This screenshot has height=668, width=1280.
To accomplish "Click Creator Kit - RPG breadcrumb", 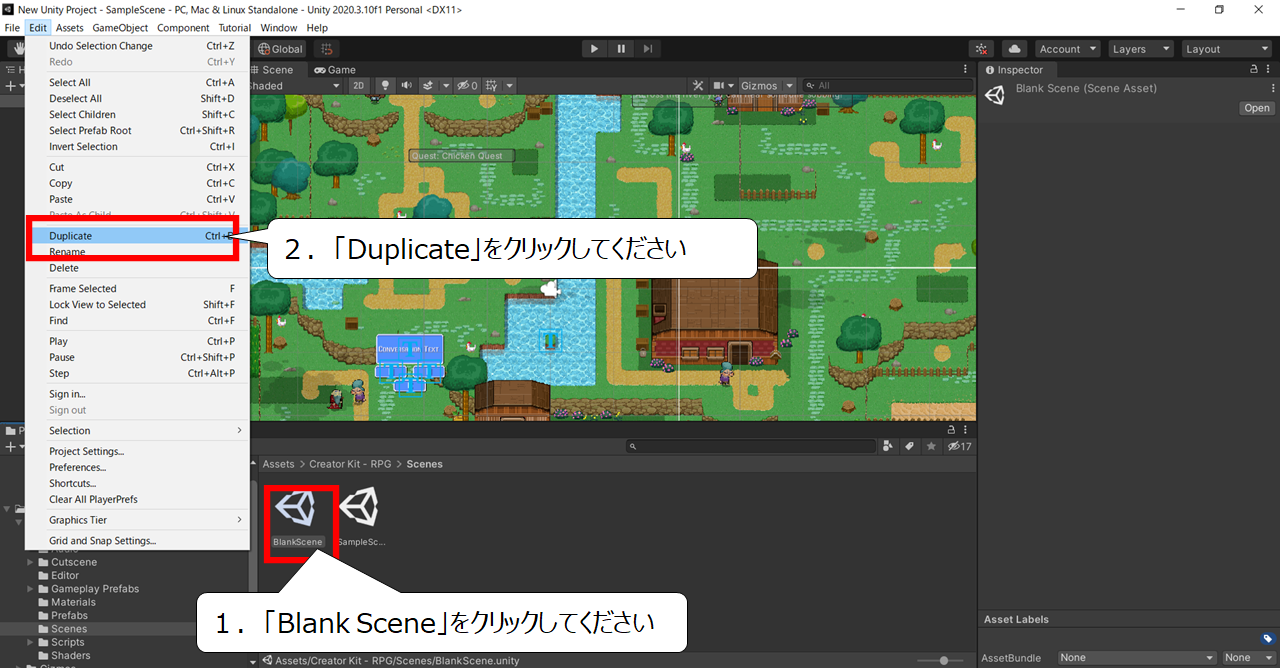I will coord(351,464).
